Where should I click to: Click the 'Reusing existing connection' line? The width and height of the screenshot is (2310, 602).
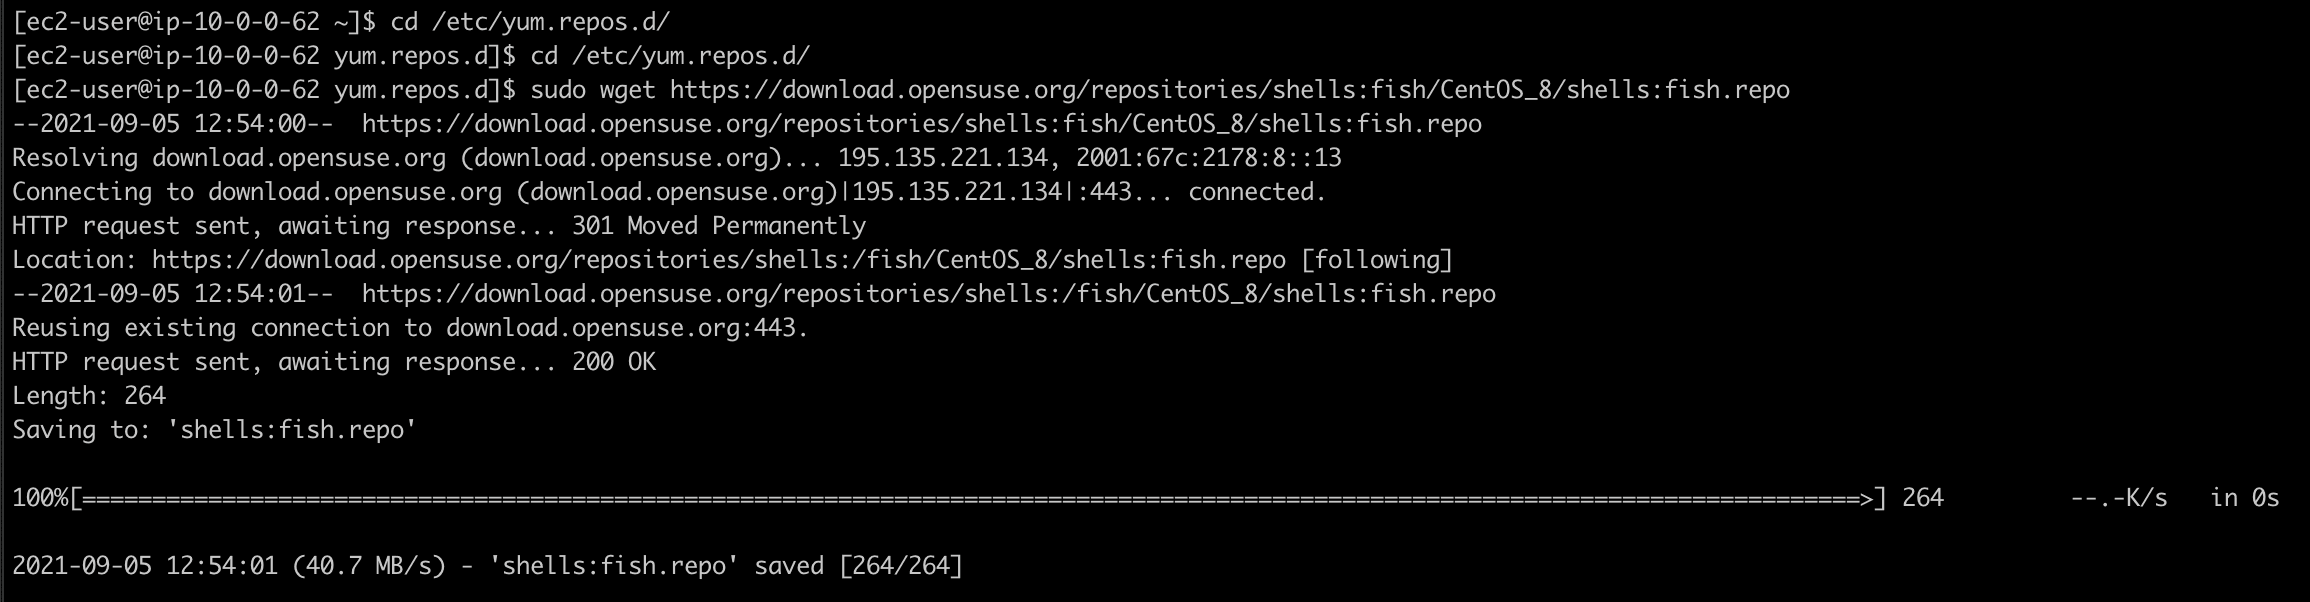coord(410,328)
